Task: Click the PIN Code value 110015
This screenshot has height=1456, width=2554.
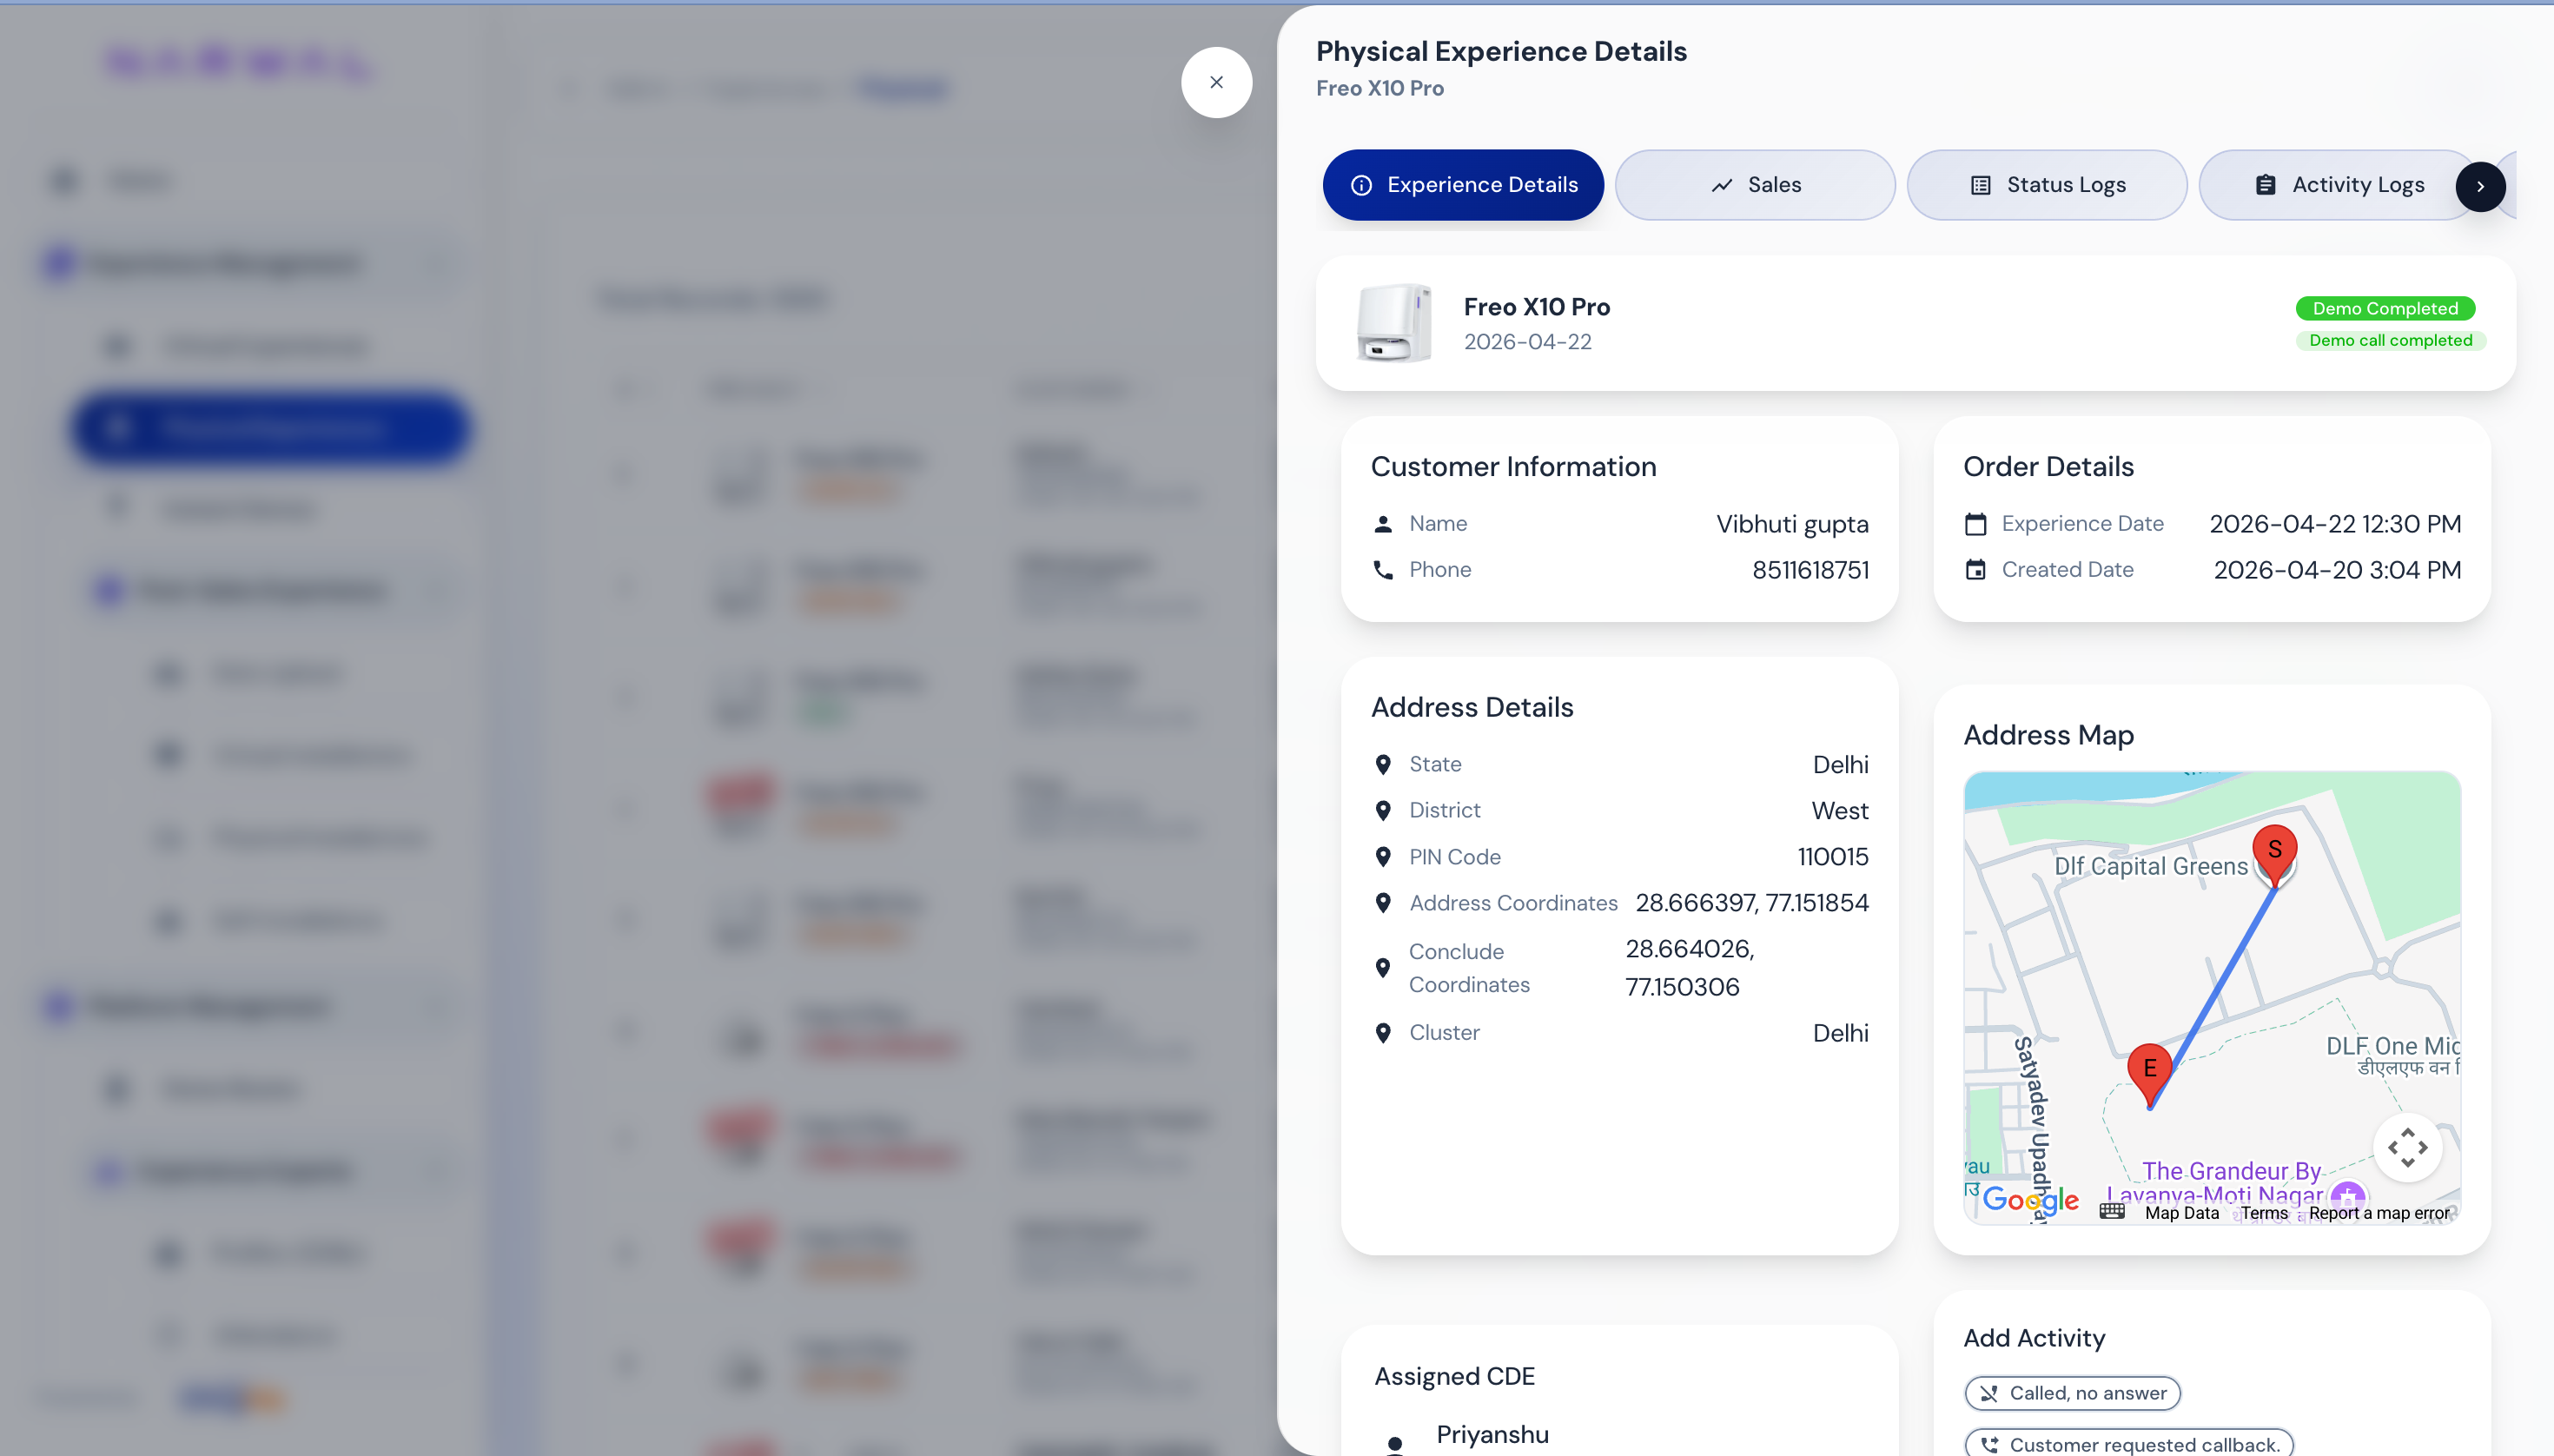Action: pyautogui.click(x=1833, y=857)
